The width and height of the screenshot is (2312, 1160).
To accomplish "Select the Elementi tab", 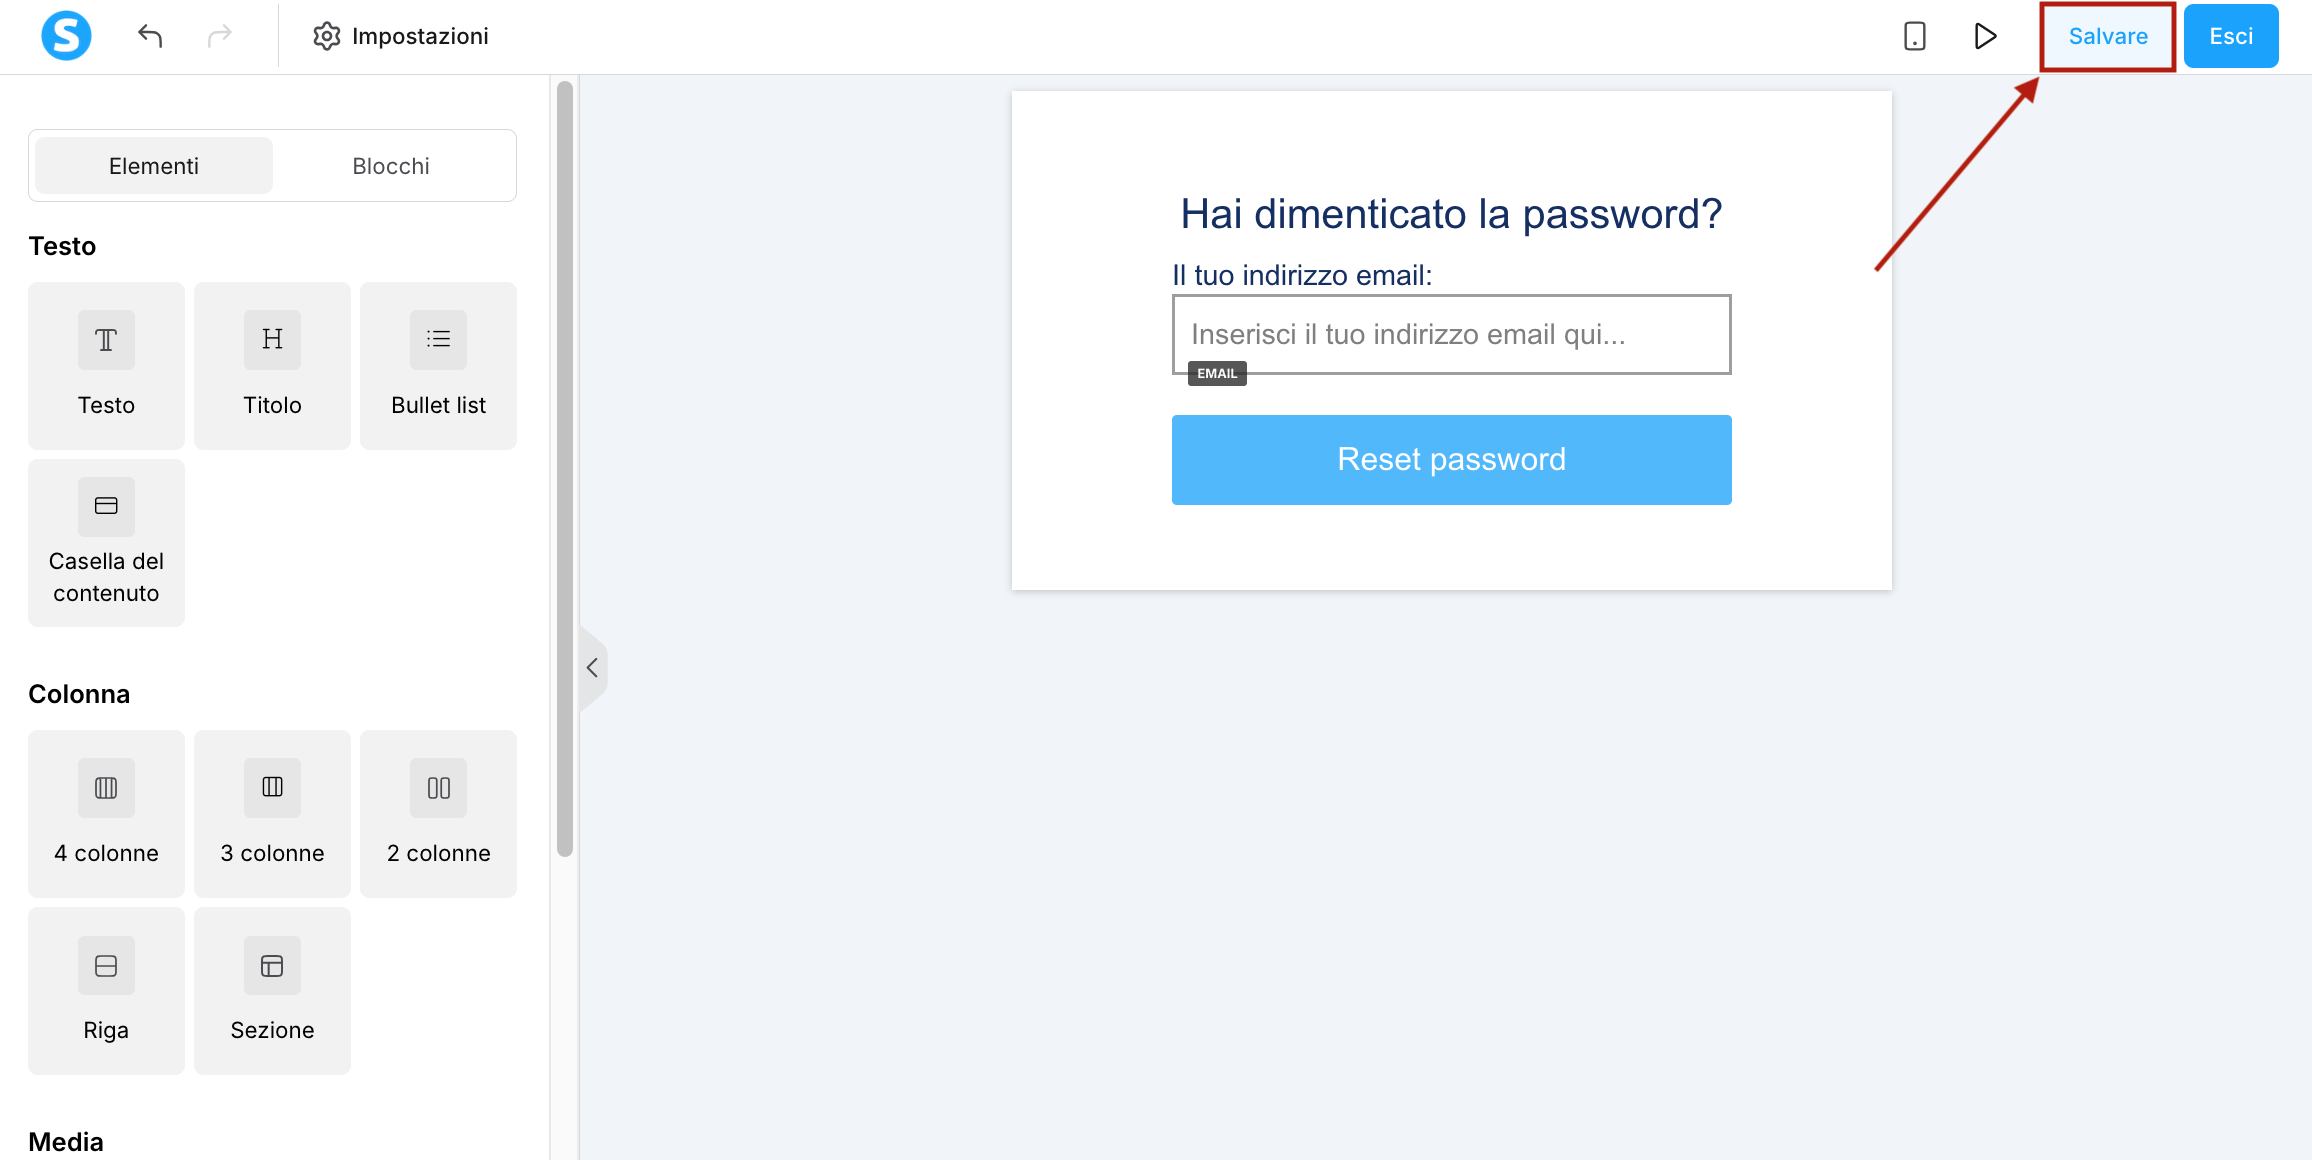I will [x=154, y=166].
